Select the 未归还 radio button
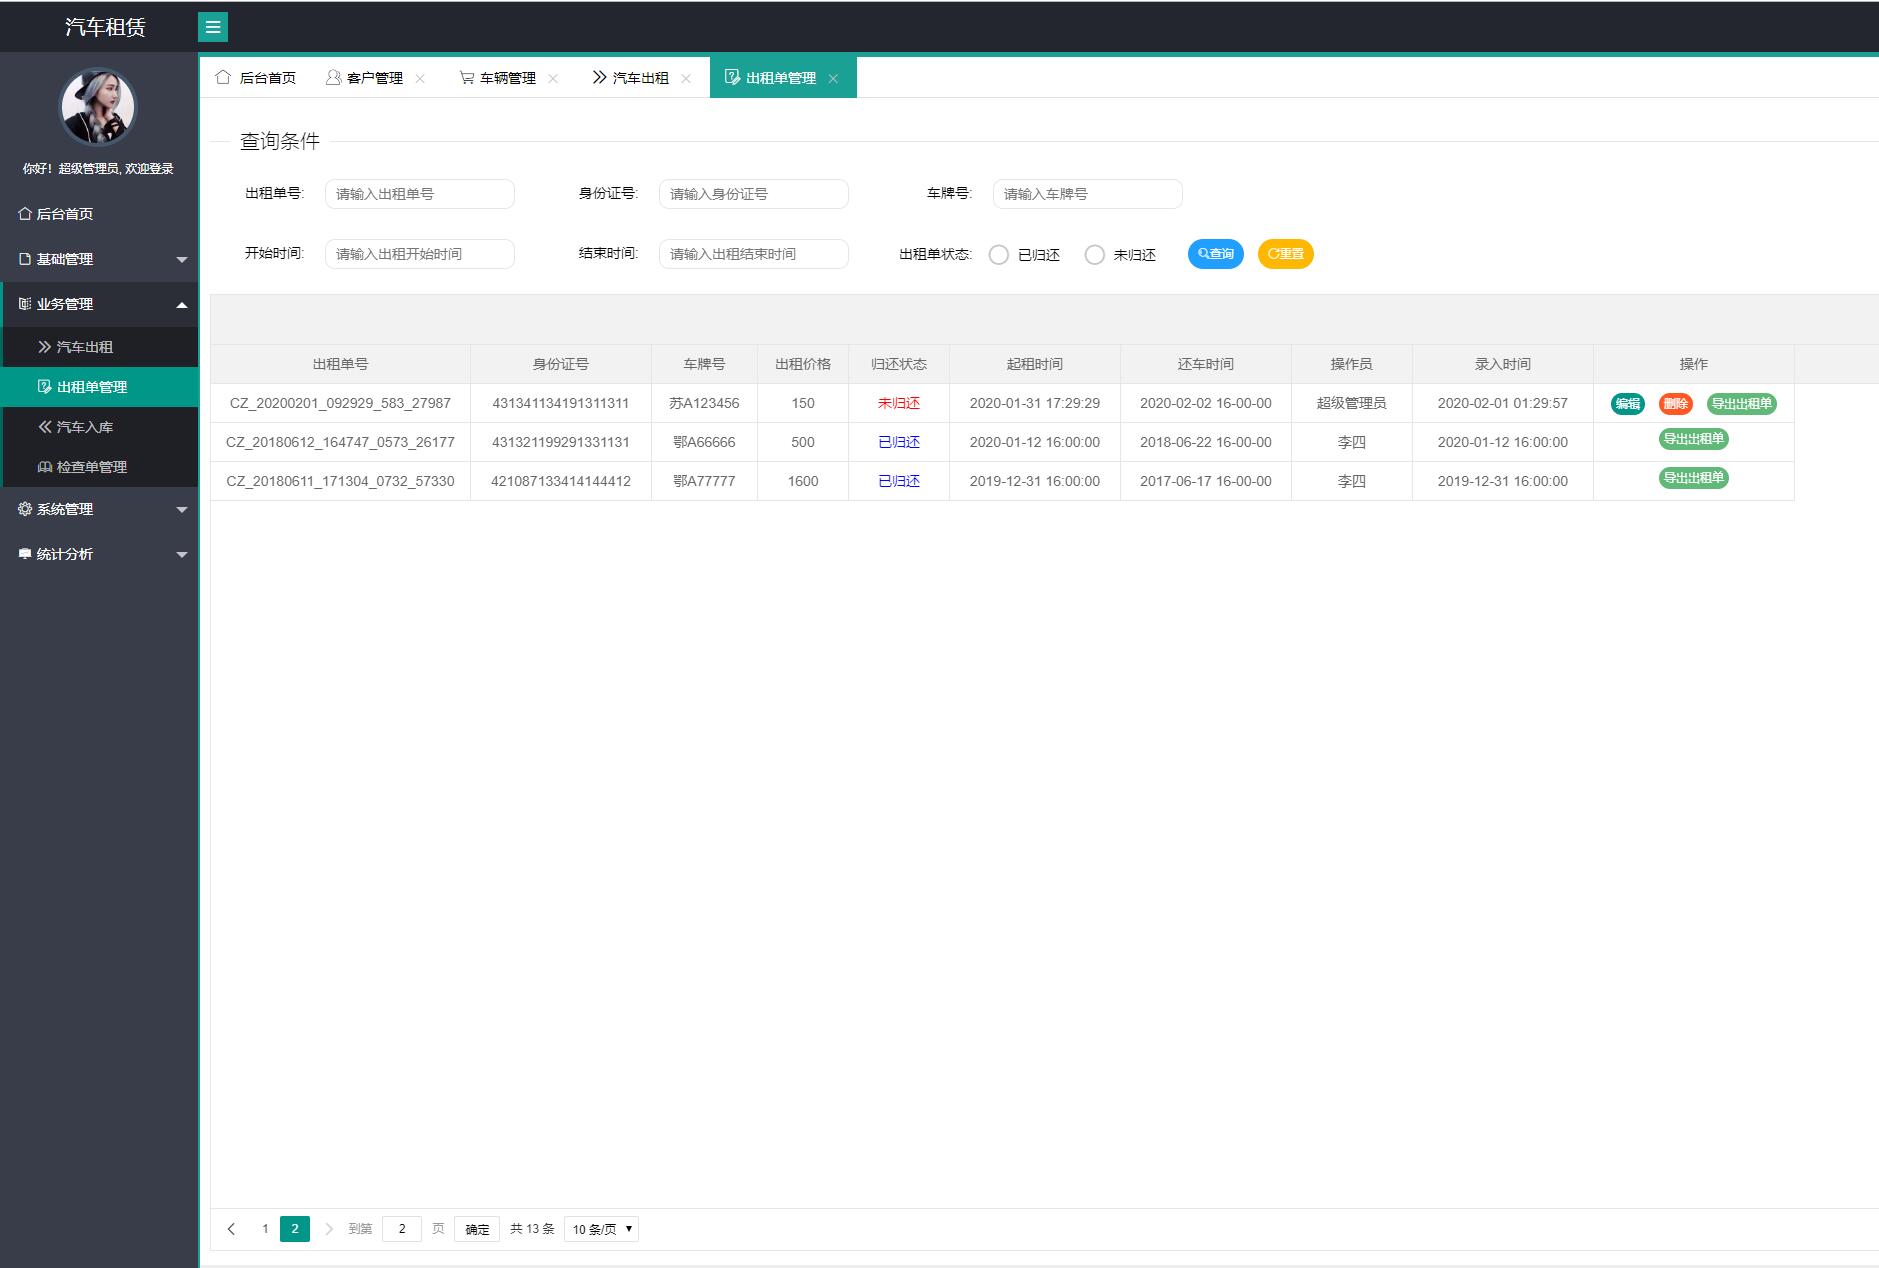The height and width of the screenshot is (1268, 1879). coord(1095,255)
